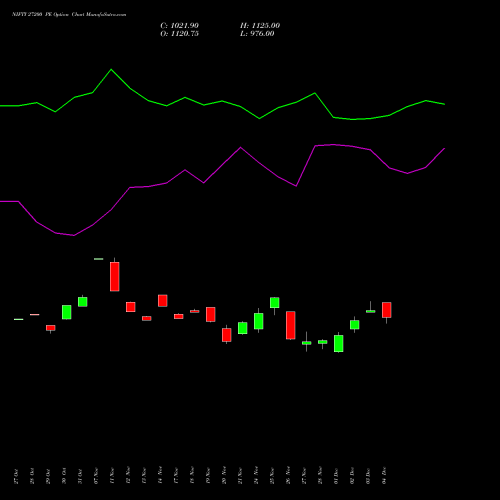The height and width of the screenshot is (500, 500).
Task: Click the 19 Nov date label
Action: [x=208, y=476]
